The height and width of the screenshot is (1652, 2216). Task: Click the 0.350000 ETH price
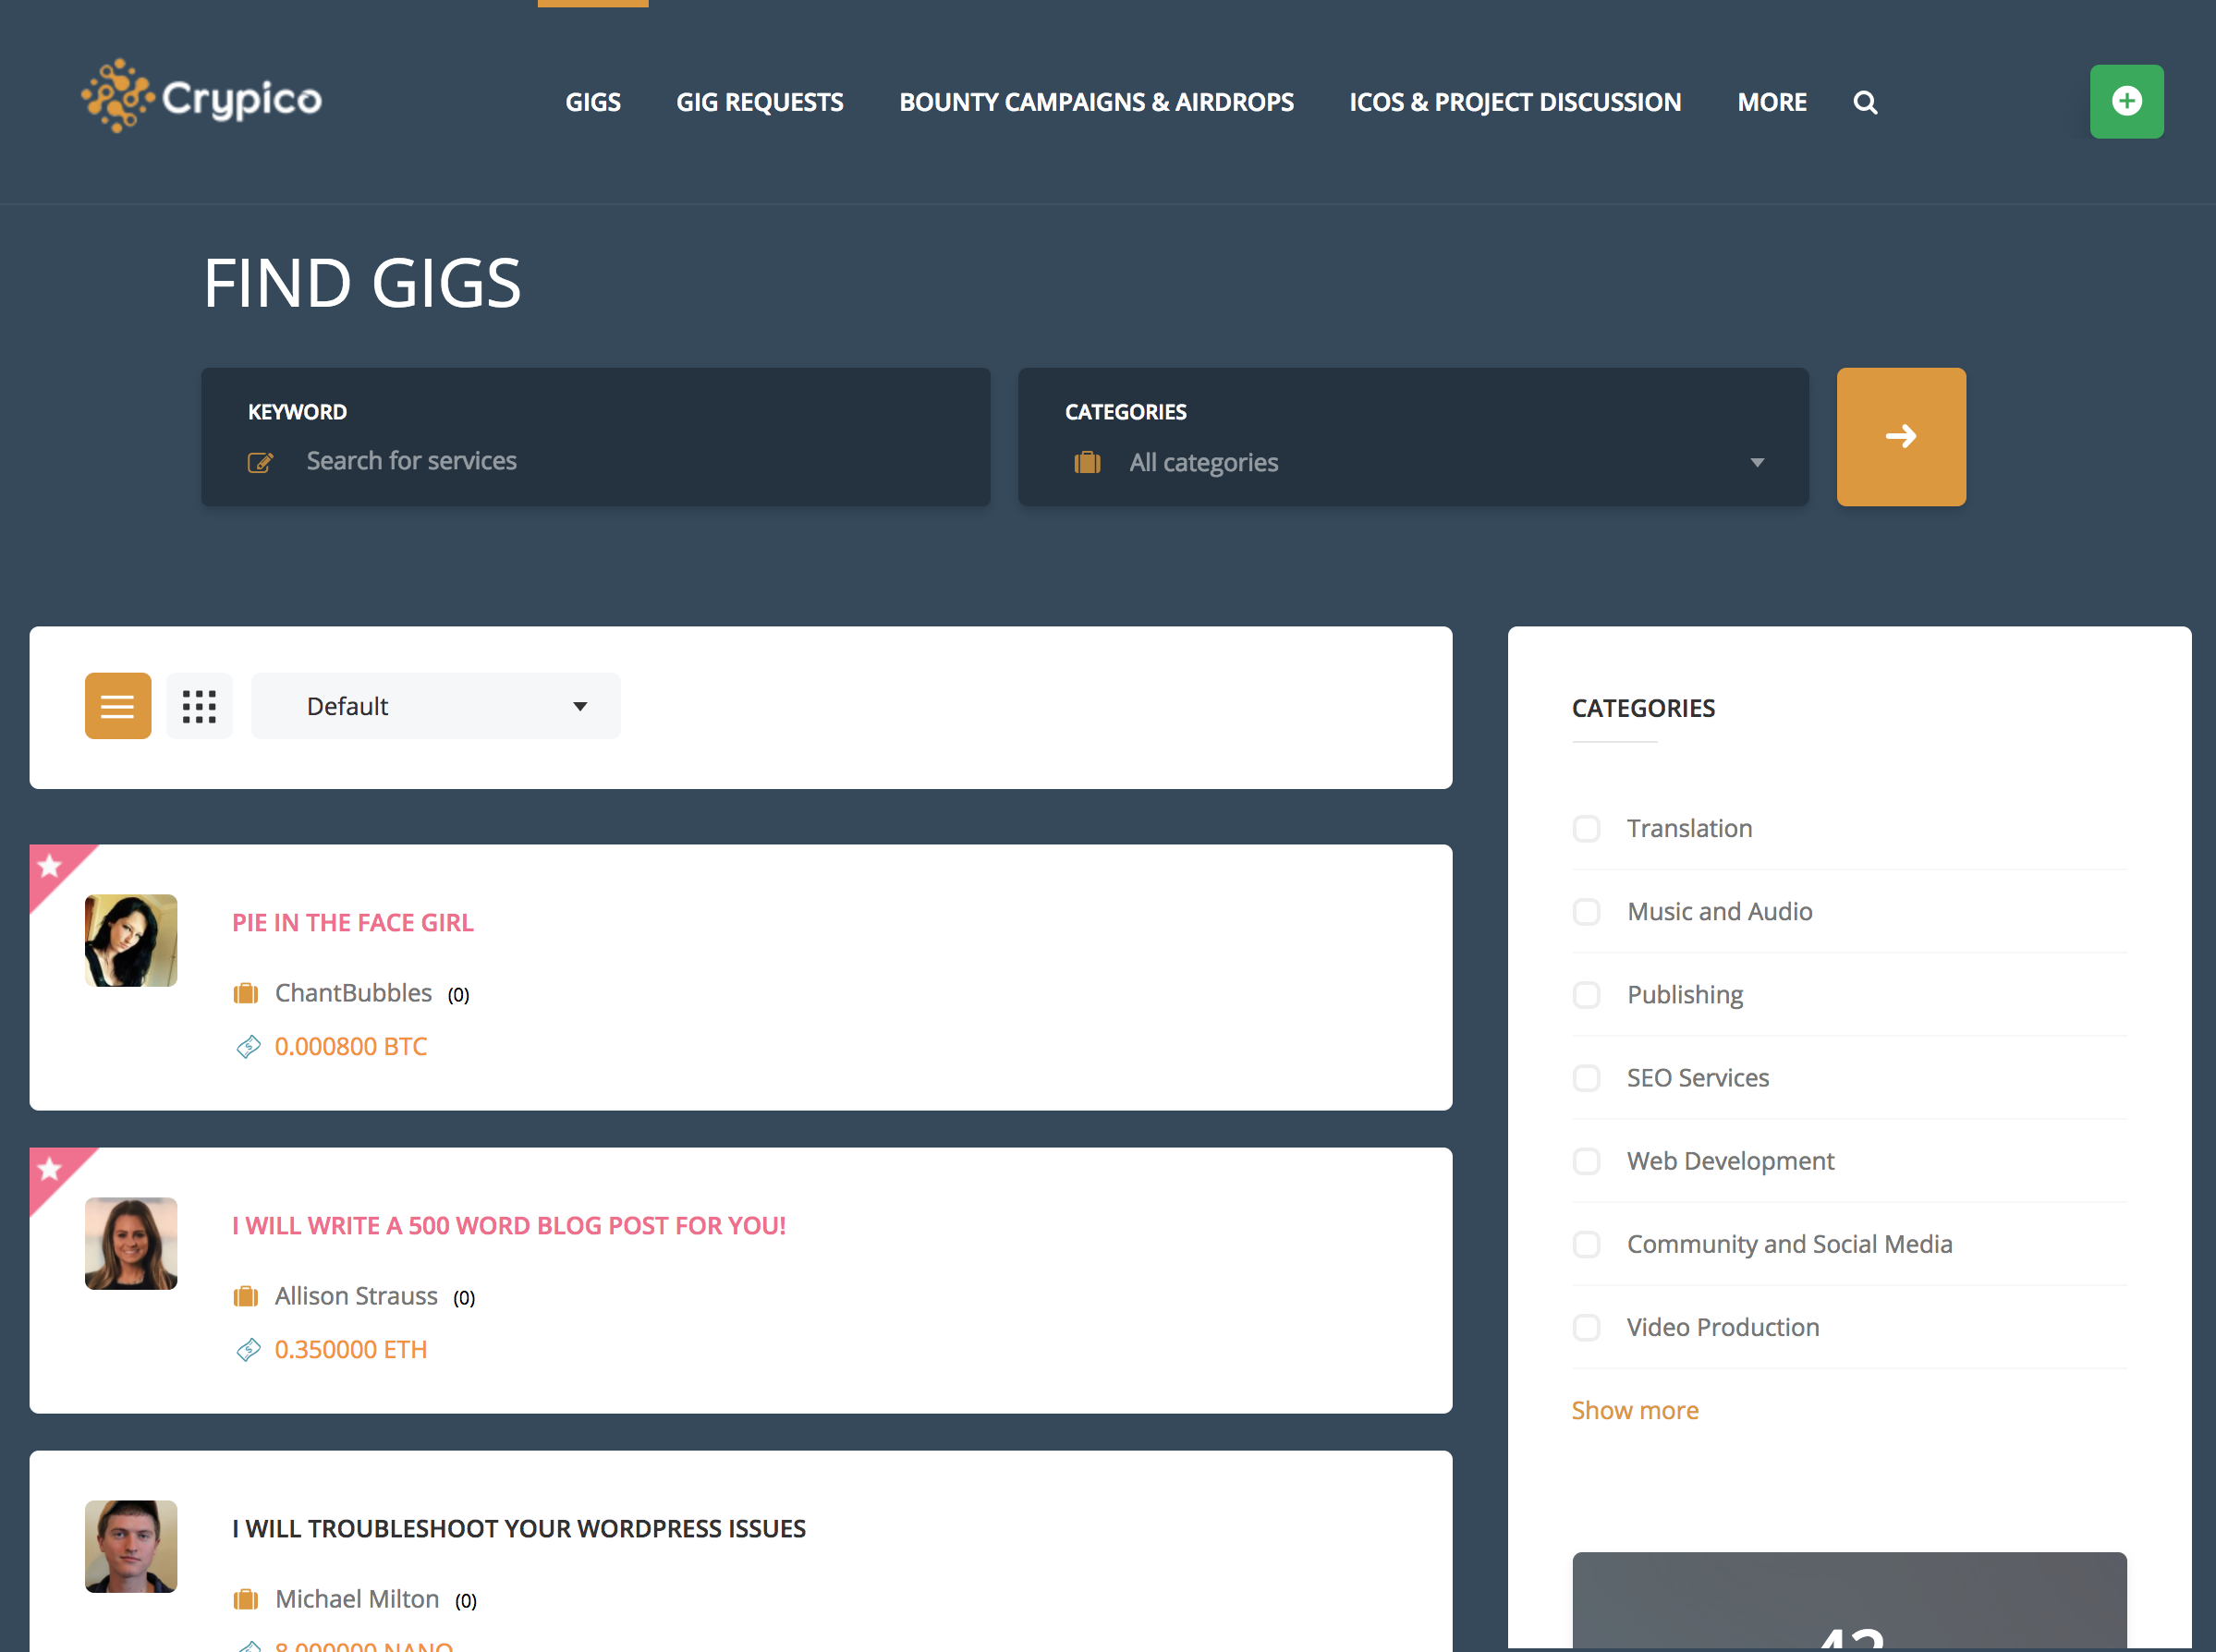(x=350, y=1349)
